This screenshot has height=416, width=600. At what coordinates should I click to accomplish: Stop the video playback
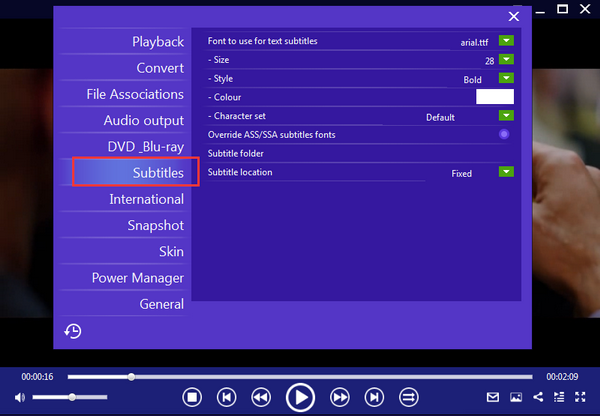click(192, 397)
